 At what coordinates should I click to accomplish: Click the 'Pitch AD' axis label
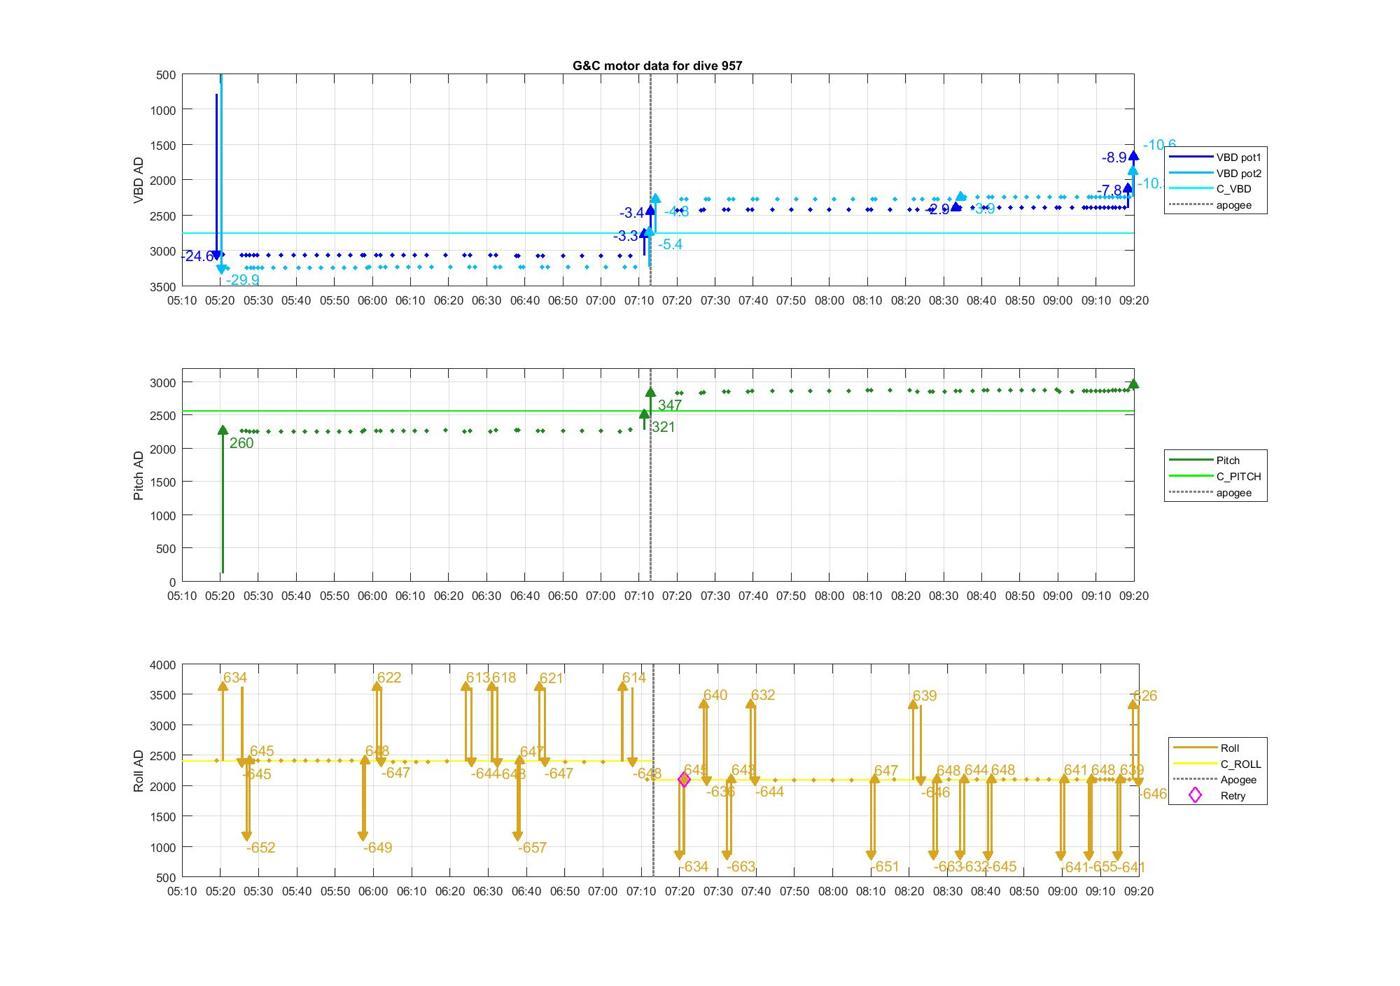point(139,475)
